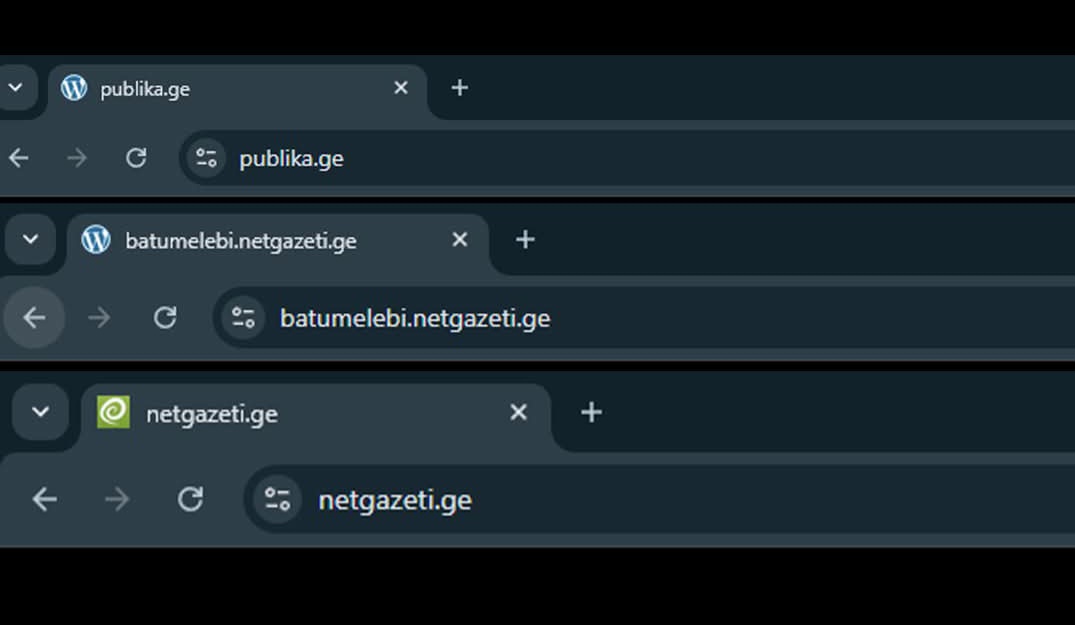Viewport: 1075px width, 625px height.
Task: Reload the publika.ge page
Action: click(x=136, y=158)
